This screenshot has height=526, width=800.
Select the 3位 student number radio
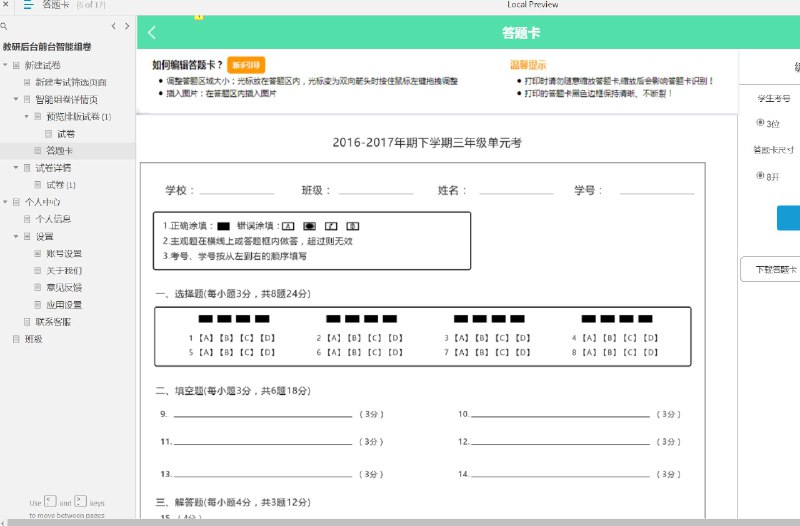pyautogui.click(x=760, y=122)
